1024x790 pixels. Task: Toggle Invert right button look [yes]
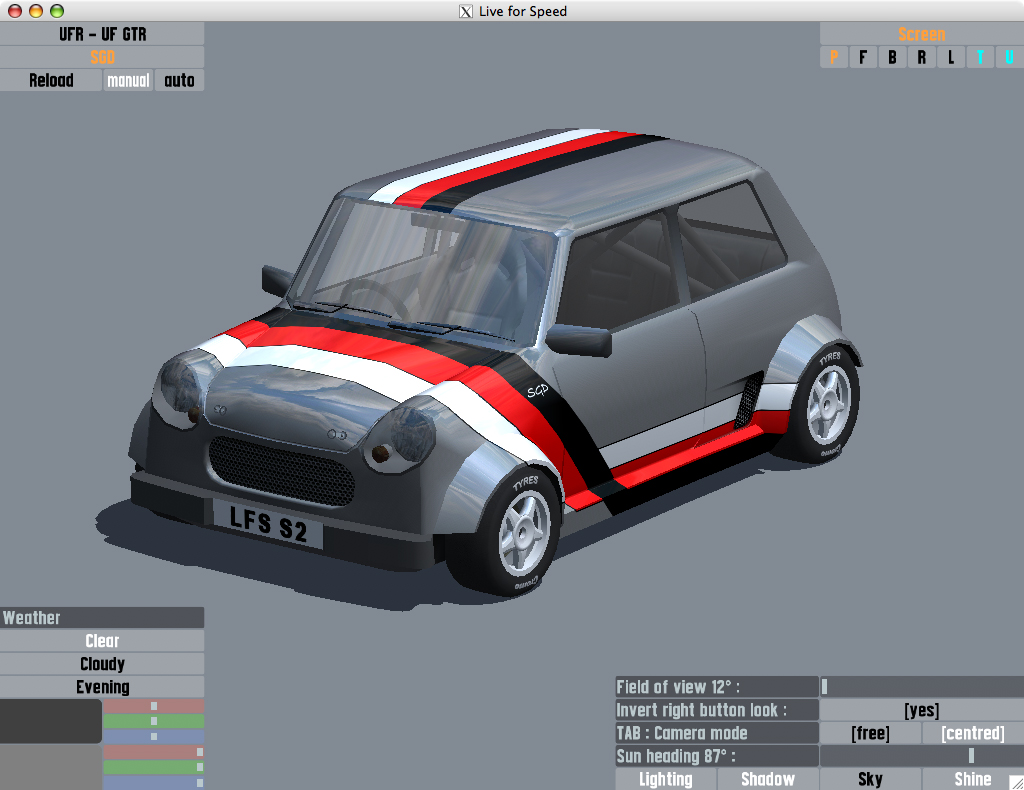(x=921, y=710)
